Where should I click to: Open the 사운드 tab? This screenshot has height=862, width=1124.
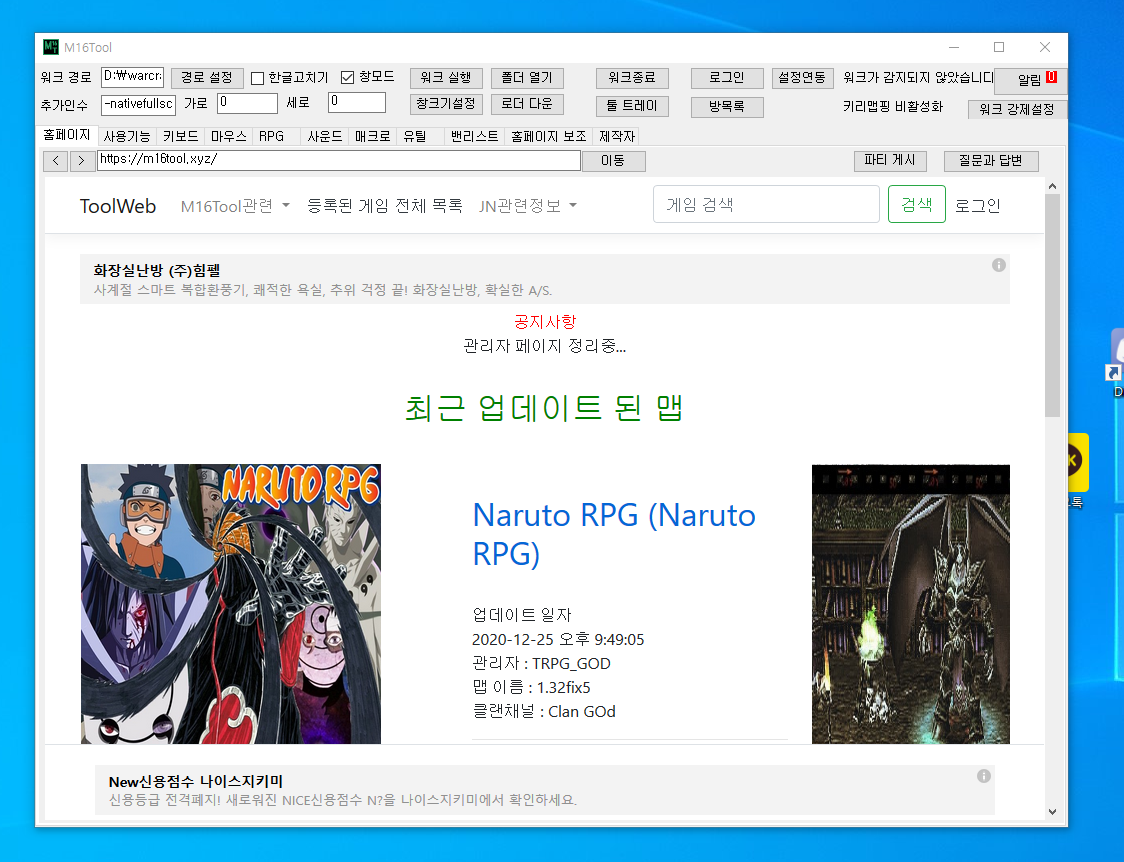(x=325, y=136)
